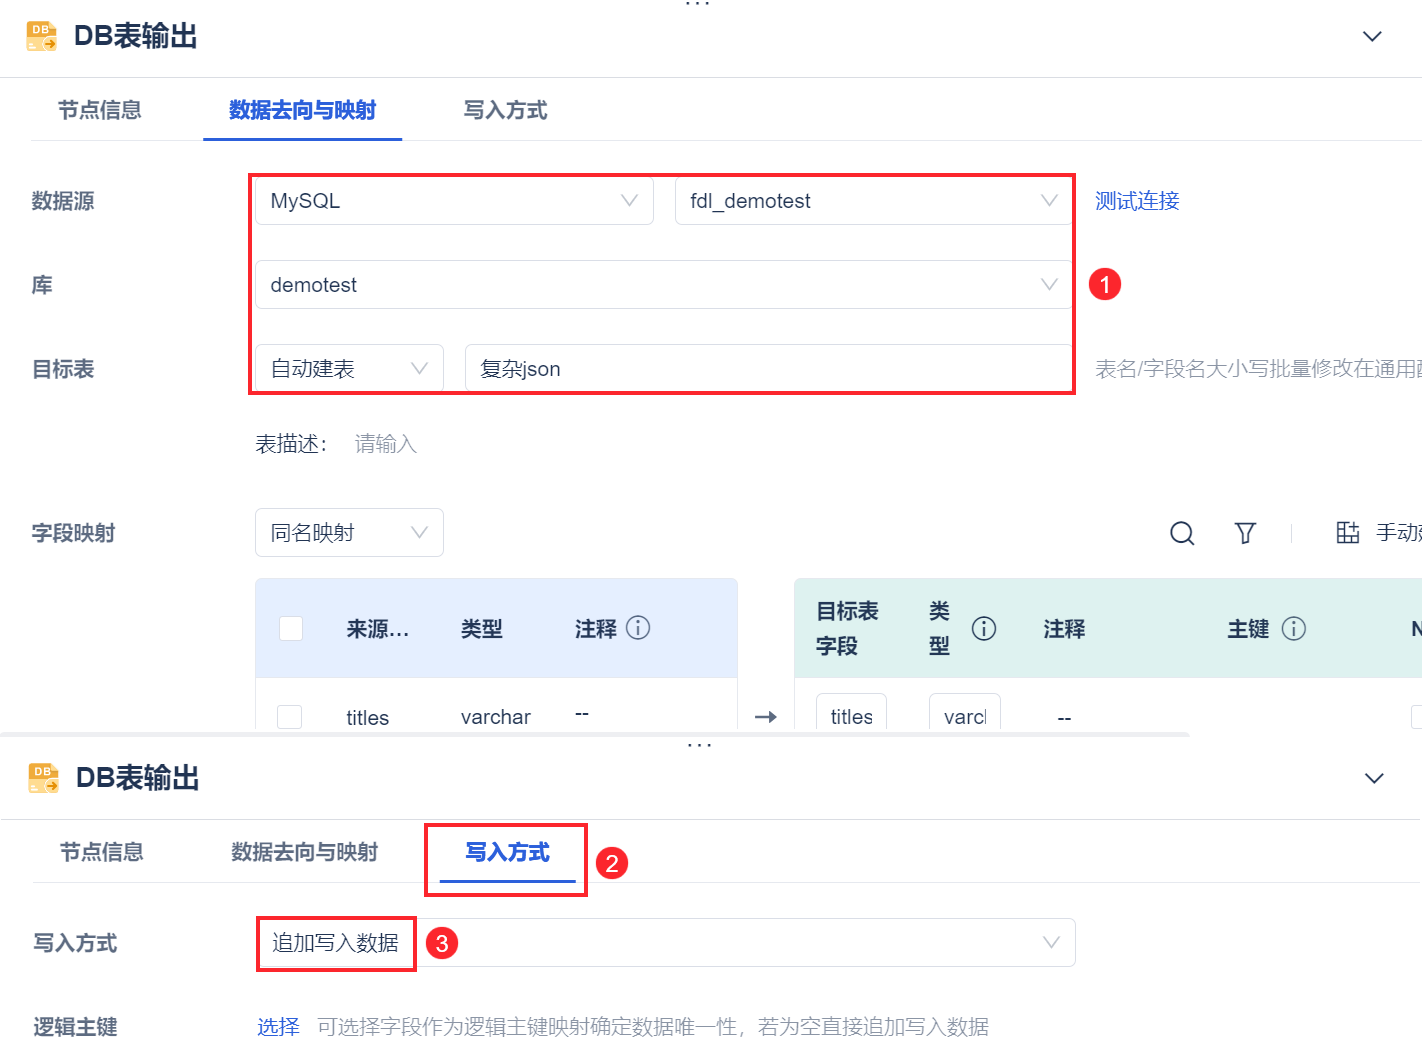Toggle the select-all checkbox in source header
The image size is (1422, 1053).
(291, 628)
